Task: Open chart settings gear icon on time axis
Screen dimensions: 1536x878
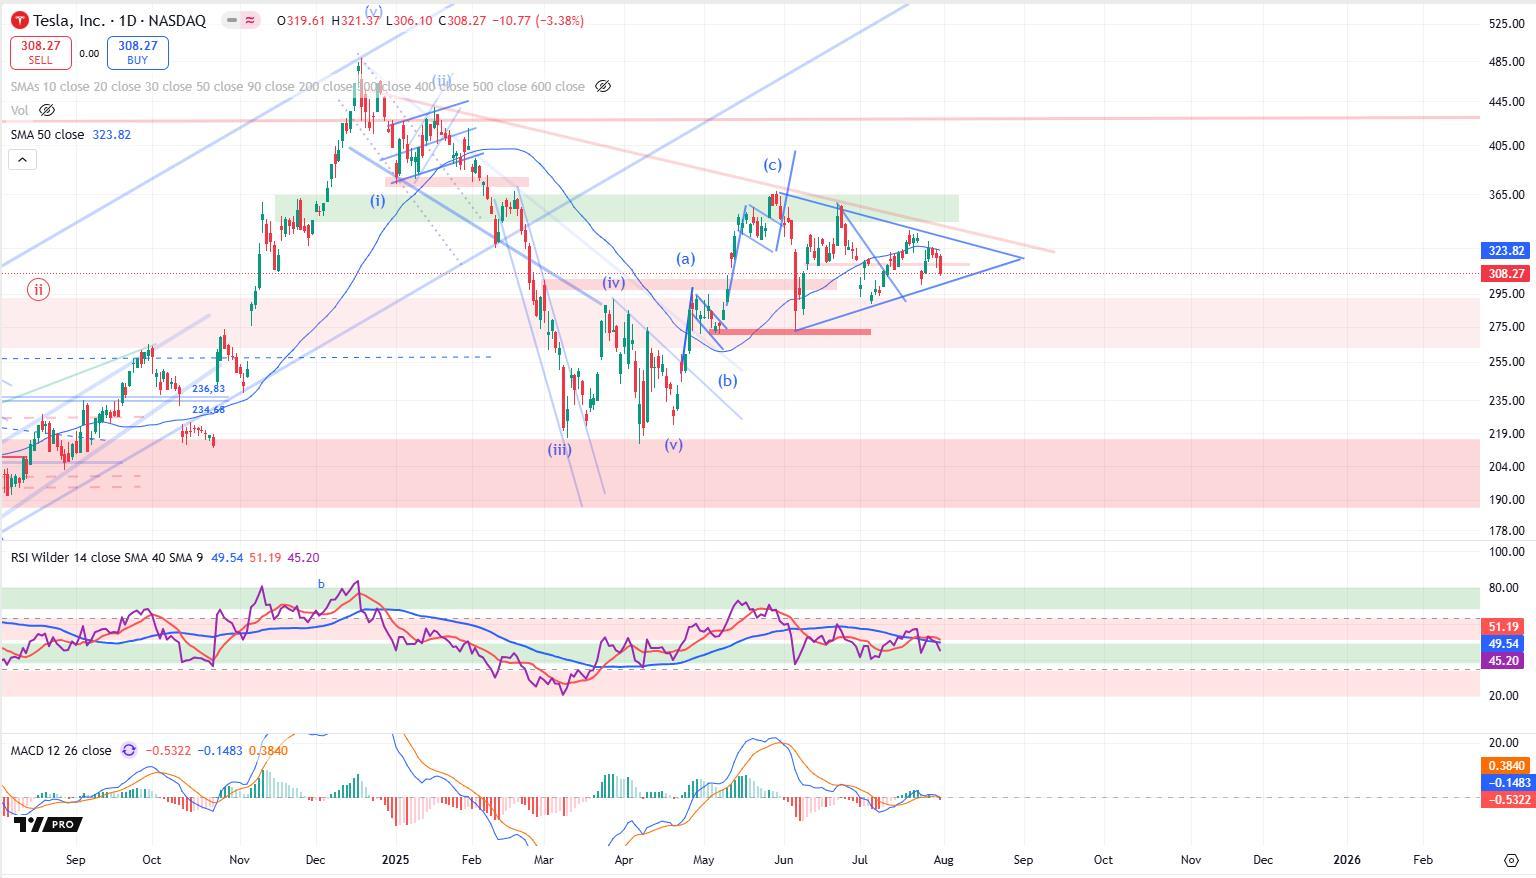Action: pos(1511,860)
